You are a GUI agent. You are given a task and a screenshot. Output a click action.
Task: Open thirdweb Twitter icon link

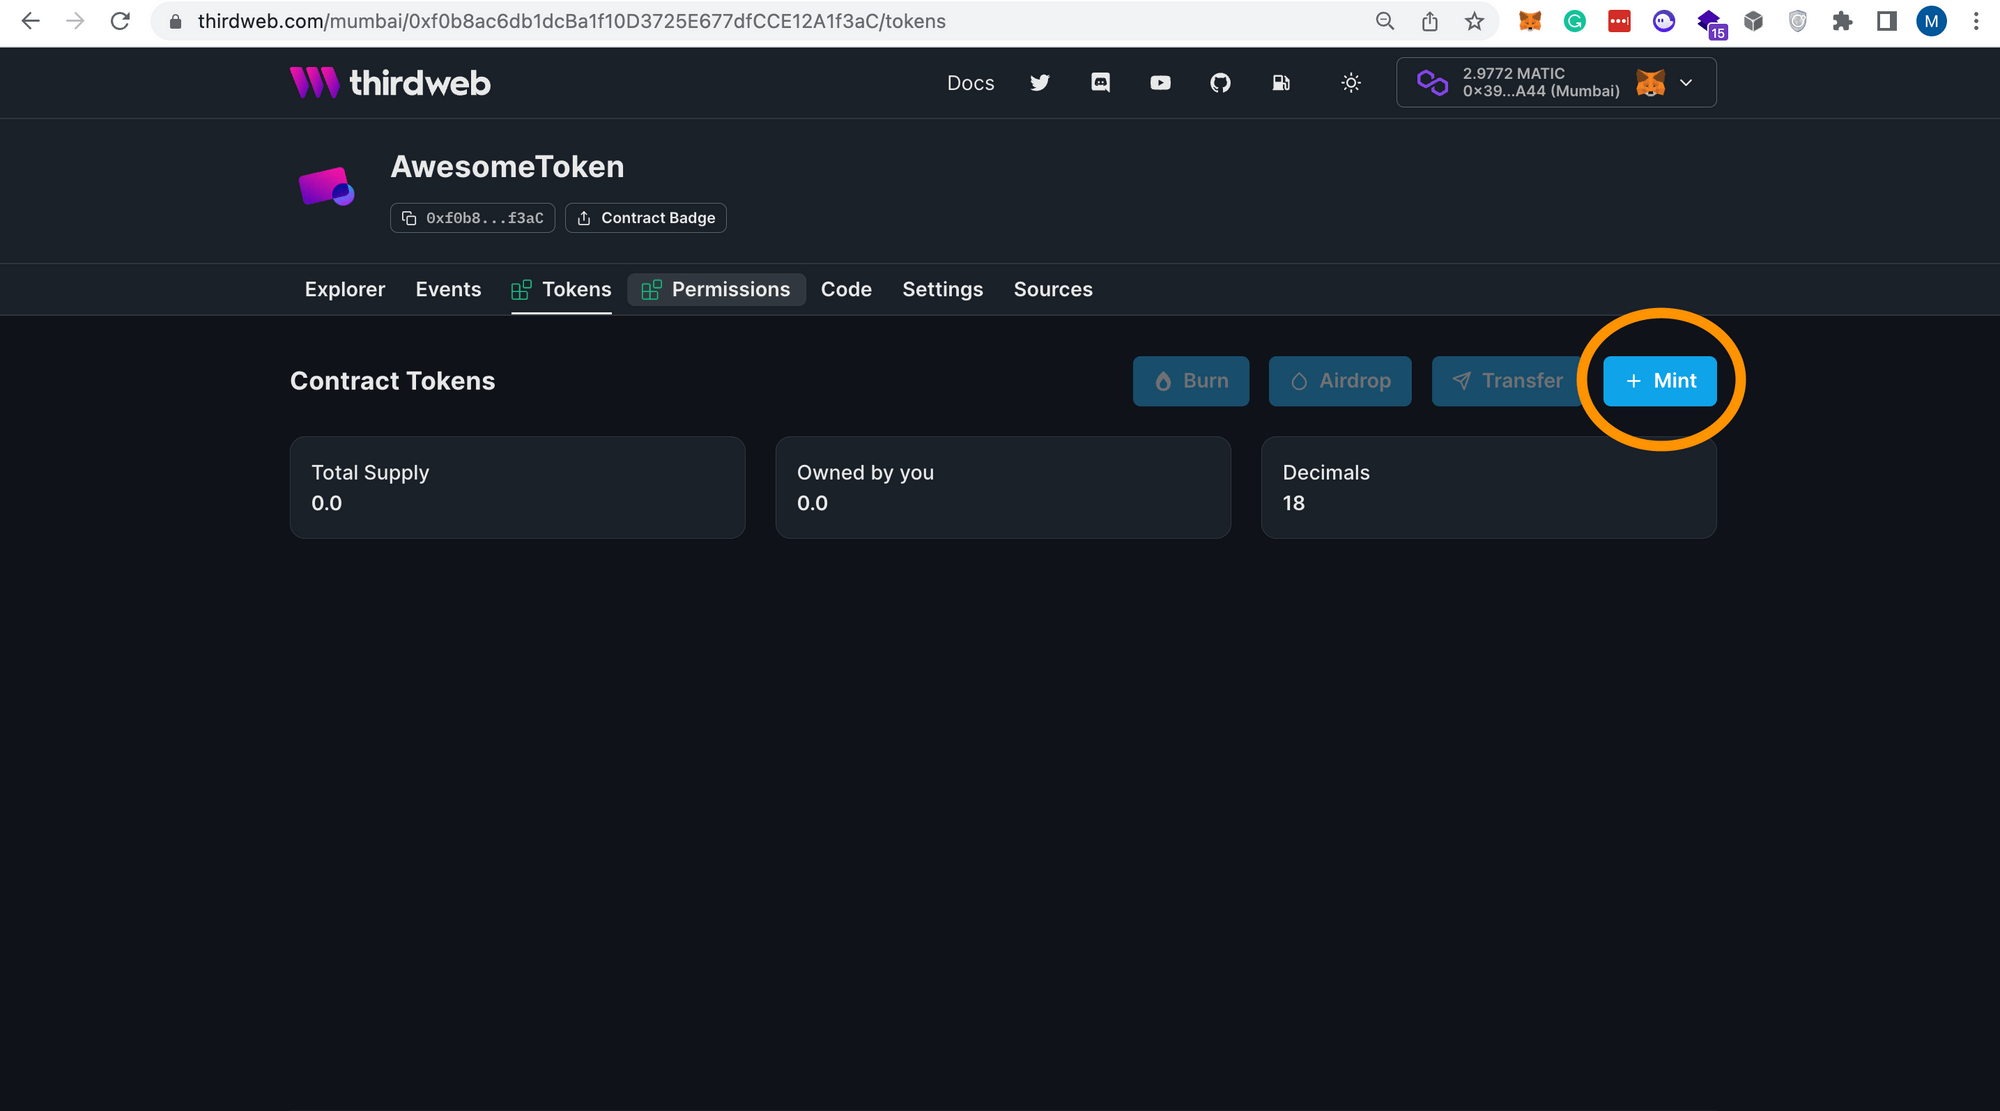(1040, 83)
